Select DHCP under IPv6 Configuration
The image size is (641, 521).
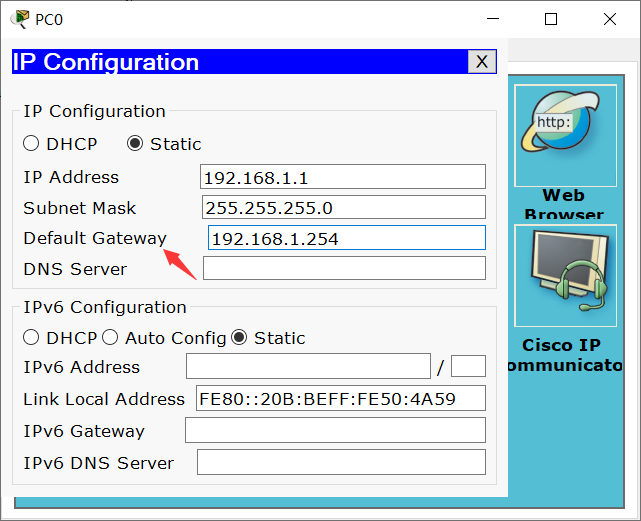(31, 338)
